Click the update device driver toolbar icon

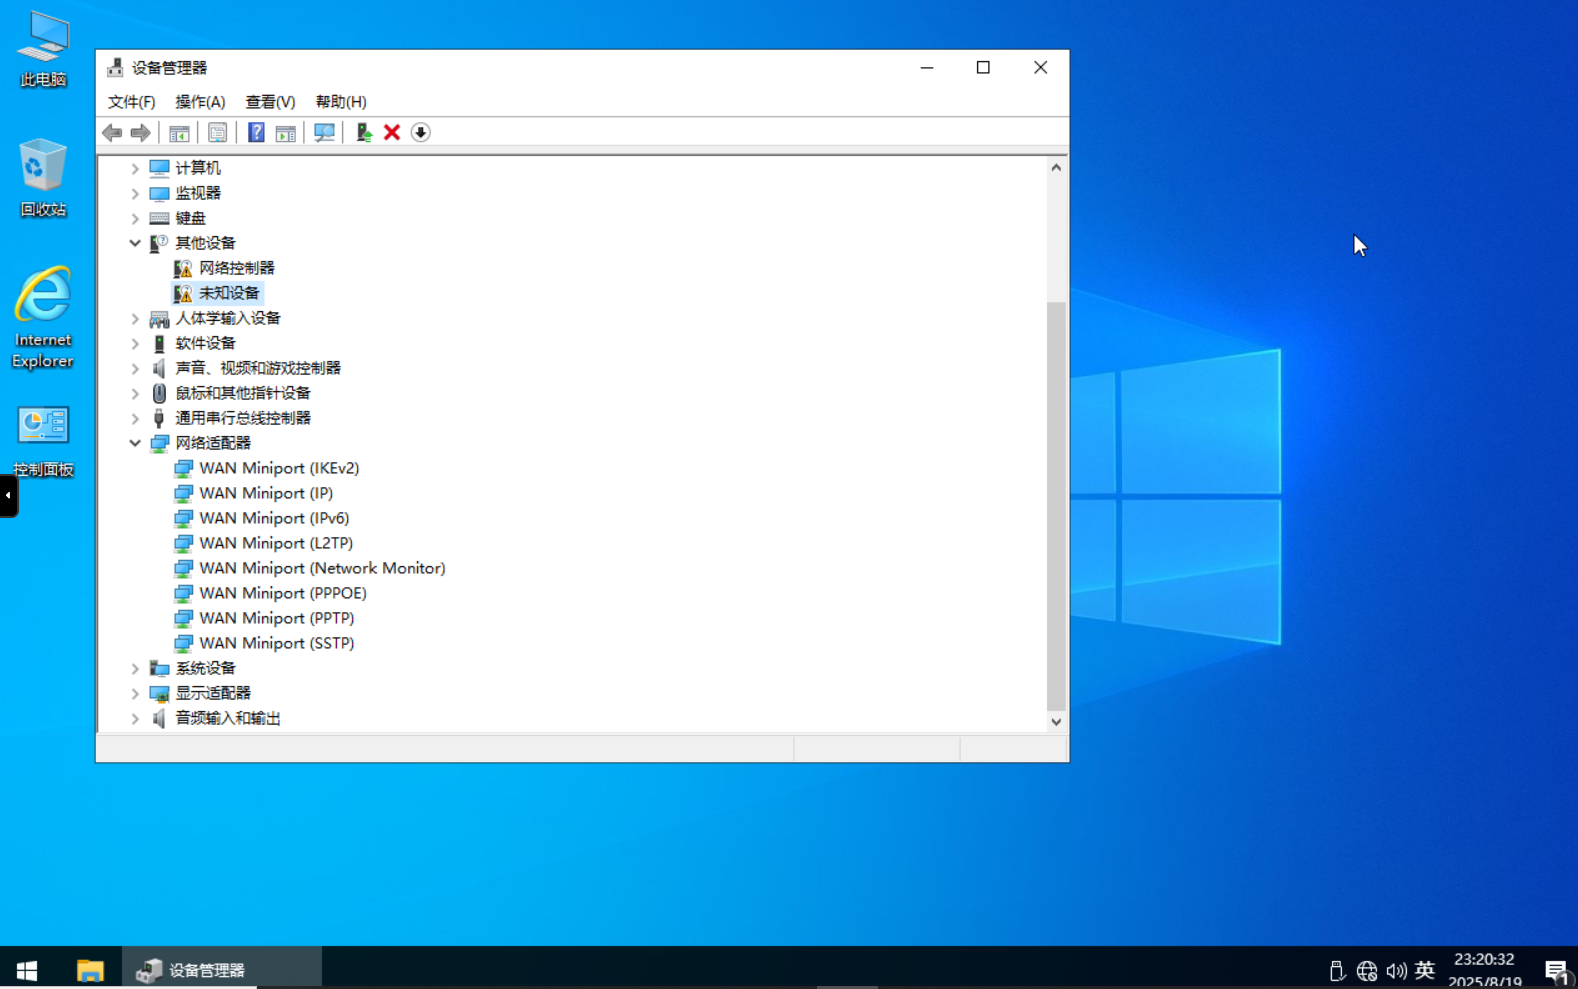[x=363, y=133]
